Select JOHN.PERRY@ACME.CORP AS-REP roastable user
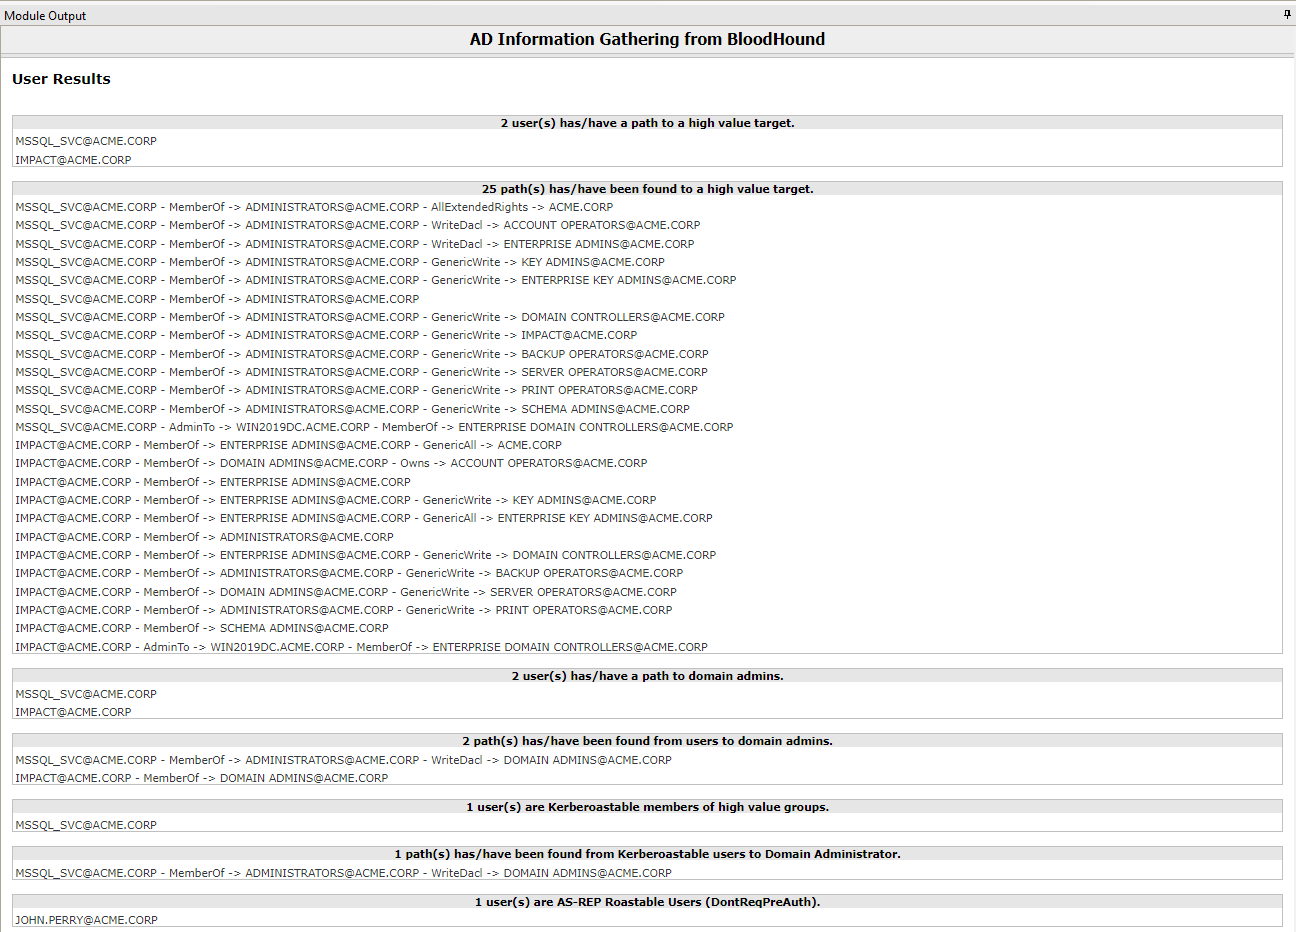 86,920
